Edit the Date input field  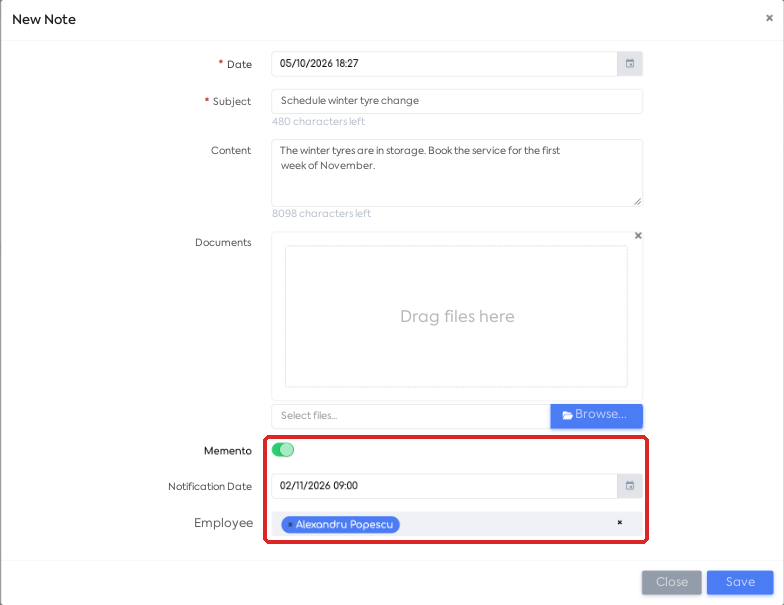click(x=444, y=64)
